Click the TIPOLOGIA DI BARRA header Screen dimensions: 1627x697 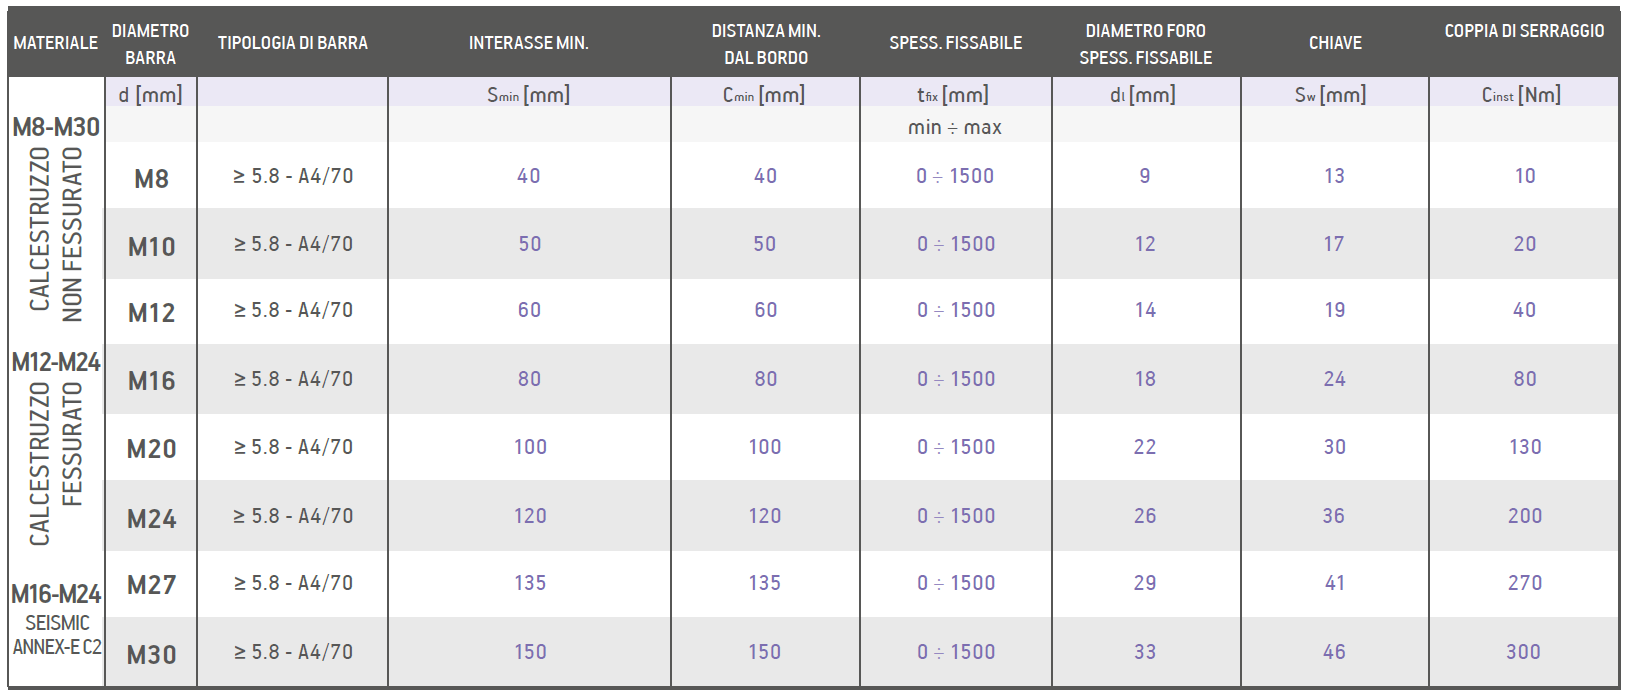(293, 43)
